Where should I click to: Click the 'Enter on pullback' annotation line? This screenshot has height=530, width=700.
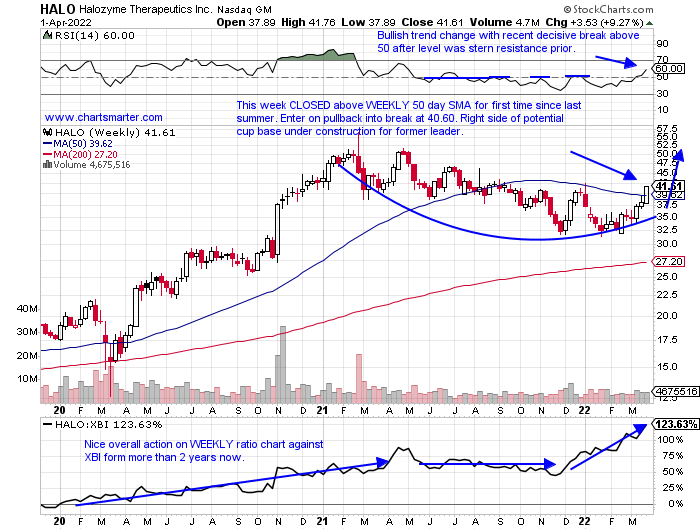click(x=400, y=118)
